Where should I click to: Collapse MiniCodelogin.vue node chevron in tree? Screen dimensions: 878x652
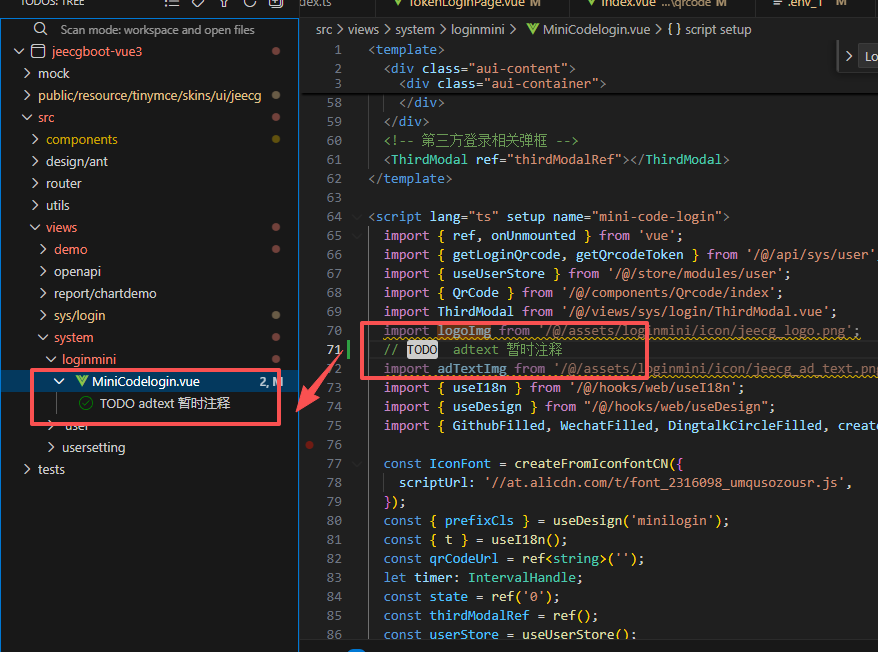click(59, 381)
